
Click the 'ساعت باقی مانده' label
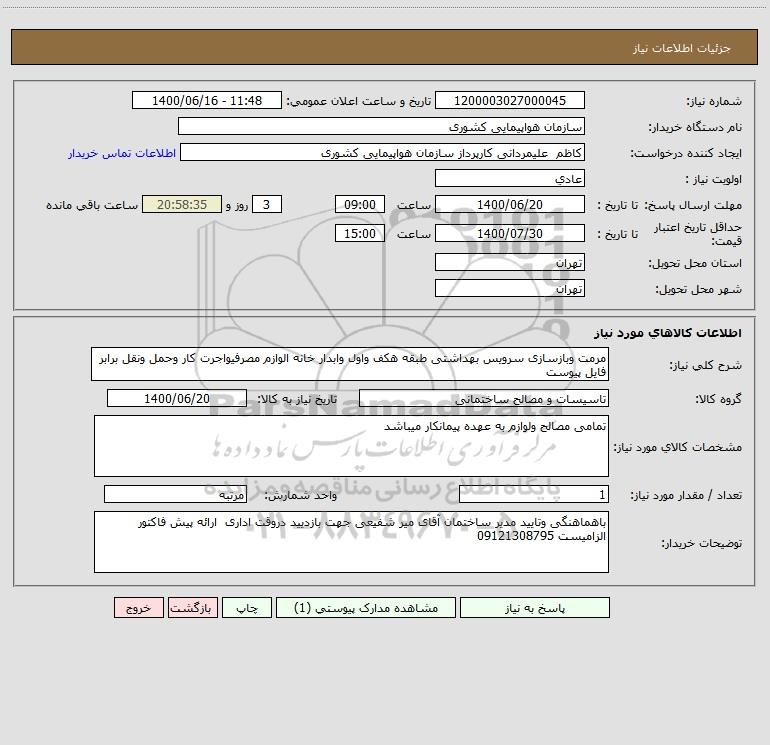coord(92,205)
